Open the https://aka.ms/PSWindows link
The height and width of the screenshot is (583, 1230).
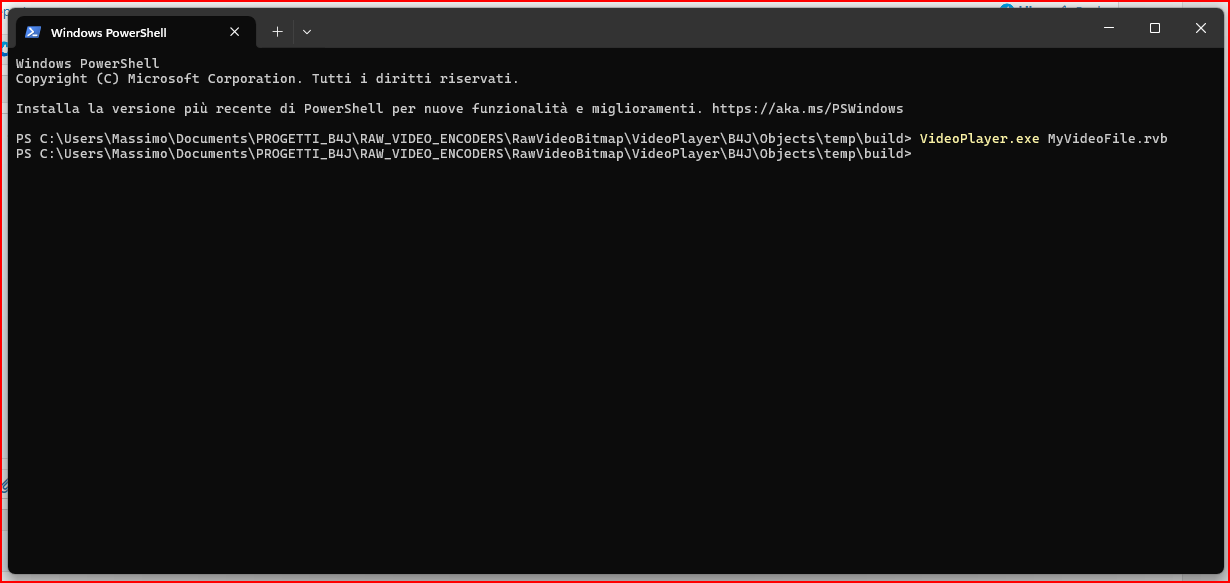pos(807,108)
